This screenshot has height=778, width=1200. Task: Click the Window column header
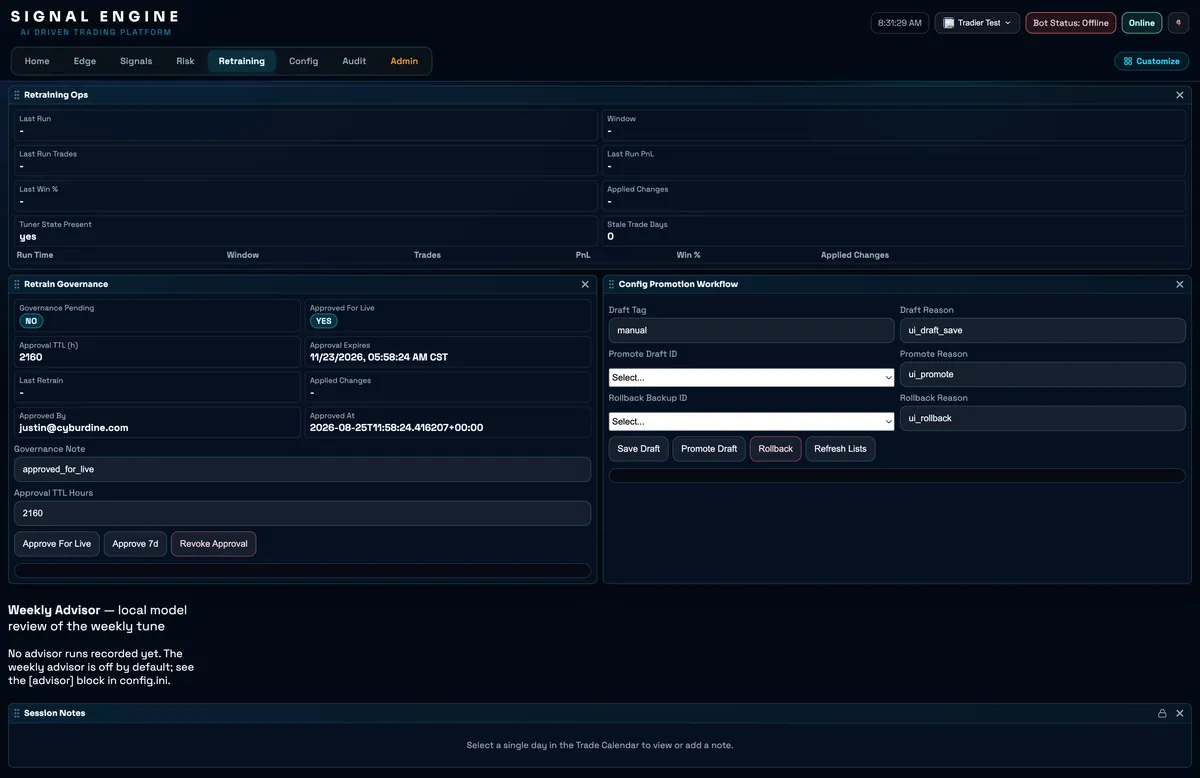pyautogui.click(x=243, y=255)
